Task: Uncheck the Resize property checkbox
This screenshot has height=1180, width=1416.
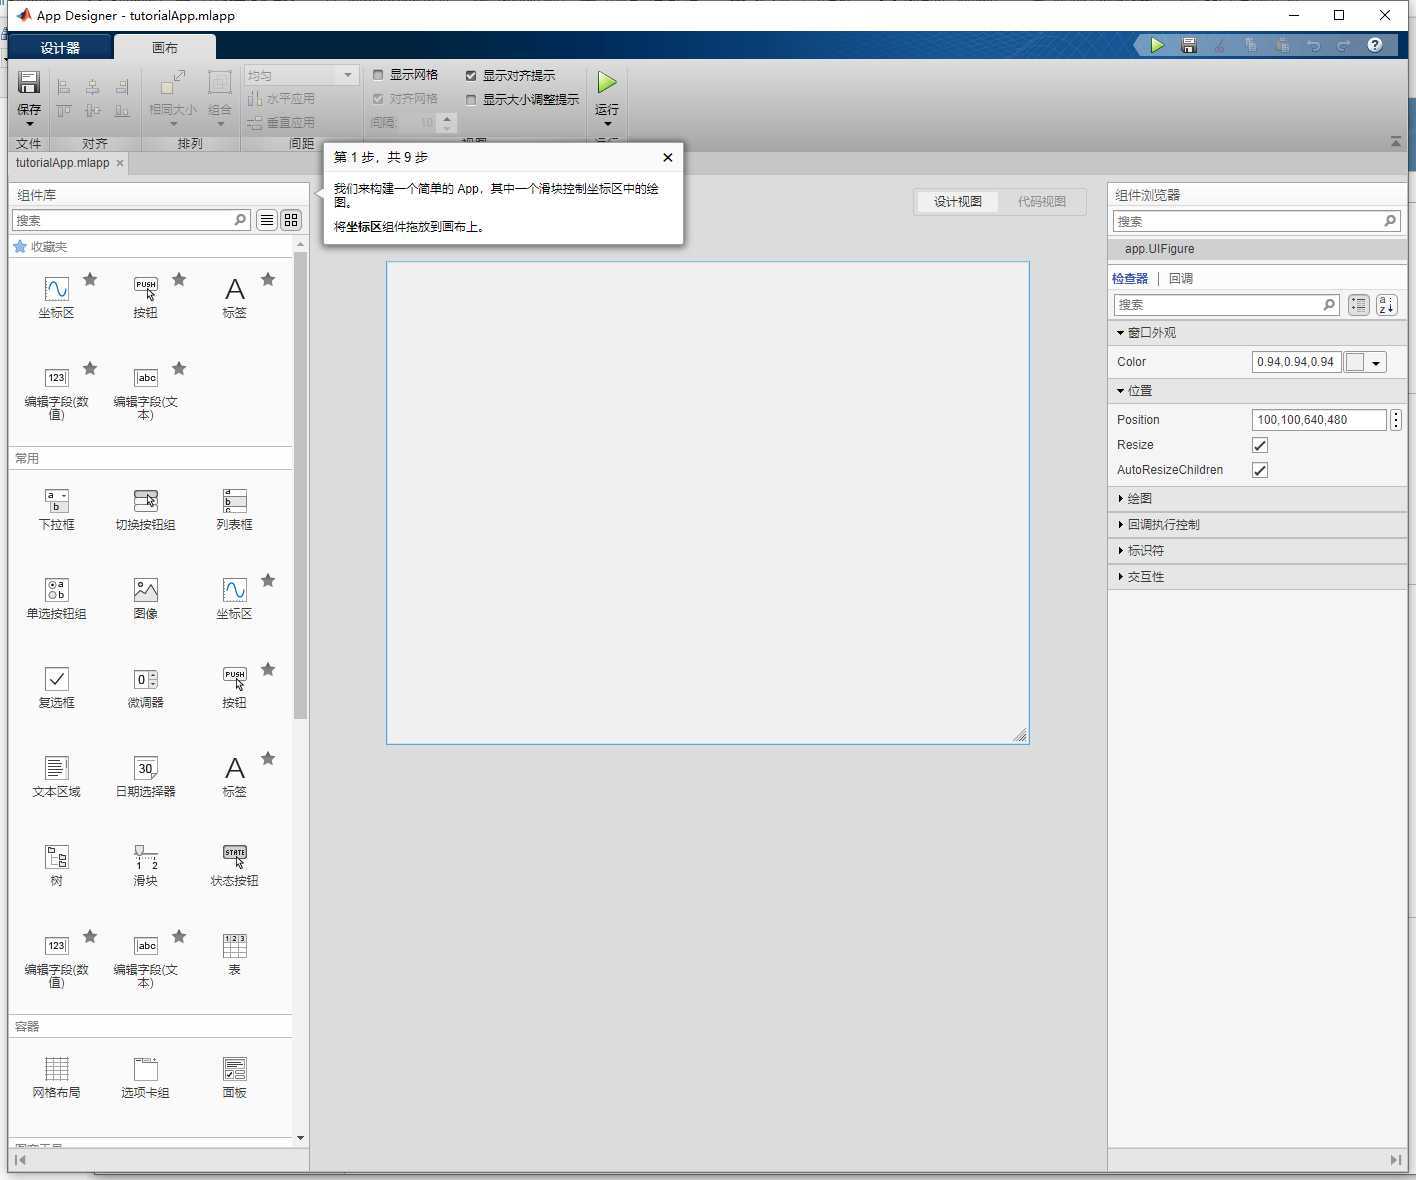Action: tap(1260, 445)
